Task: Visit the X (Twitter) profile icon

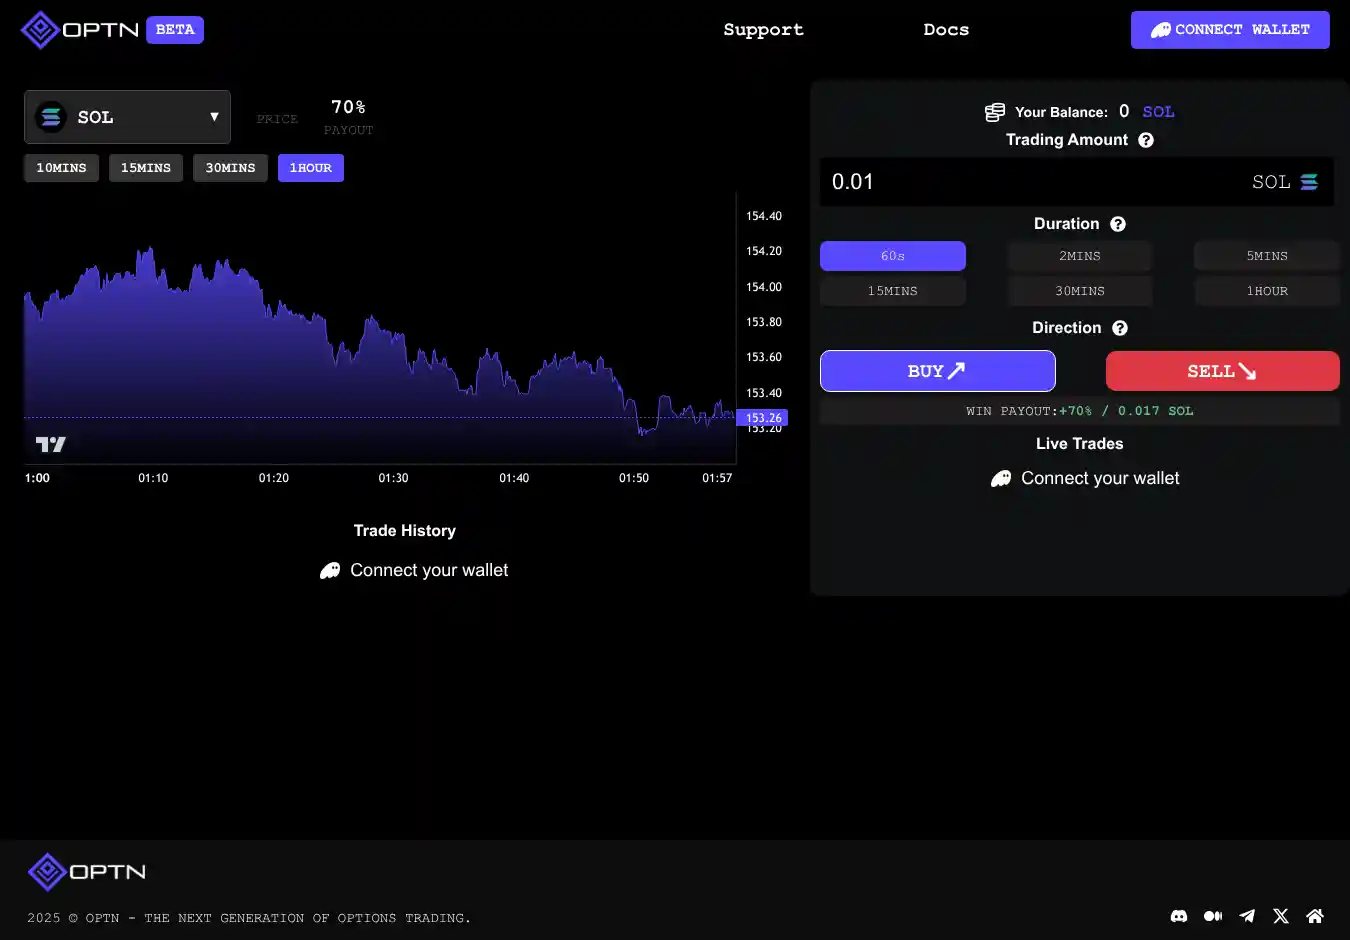Action: pyautogui.click(x=1281, y=916)
